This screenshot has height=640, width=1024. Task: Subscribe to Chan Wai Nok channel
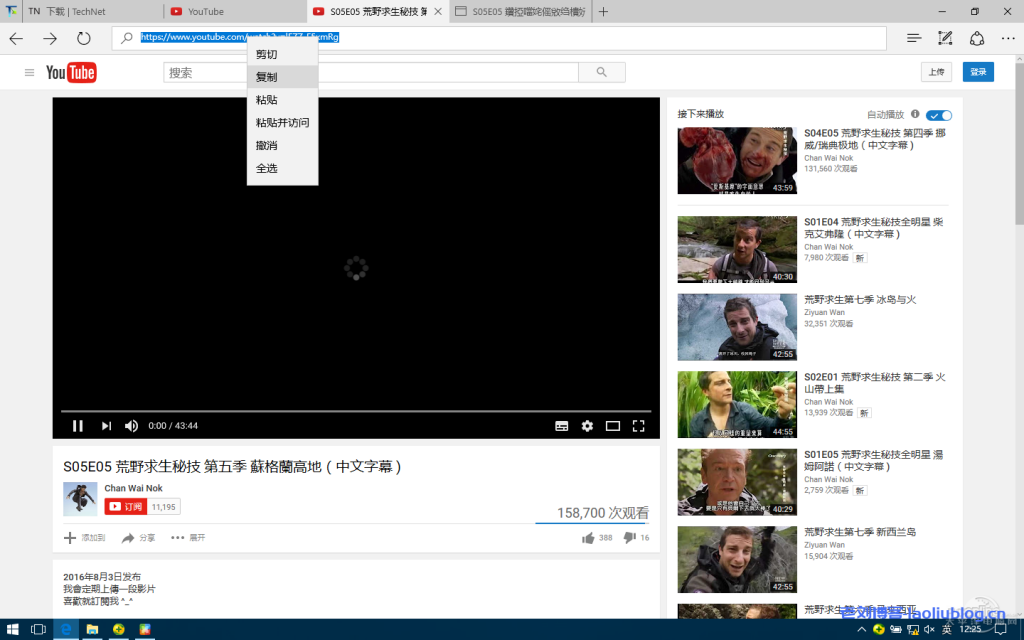(x=127, y=507)
